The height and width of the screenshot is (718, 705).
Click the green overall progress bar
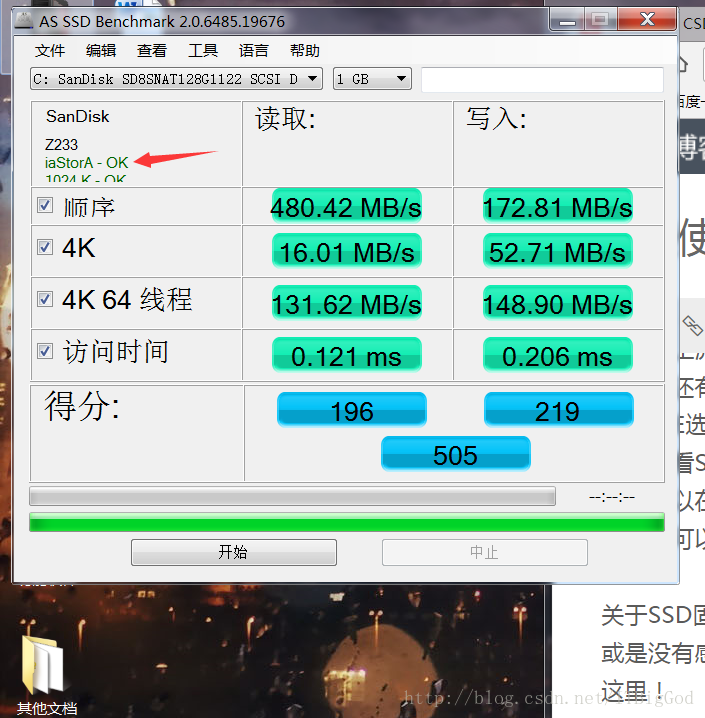[x=347, y=522]
